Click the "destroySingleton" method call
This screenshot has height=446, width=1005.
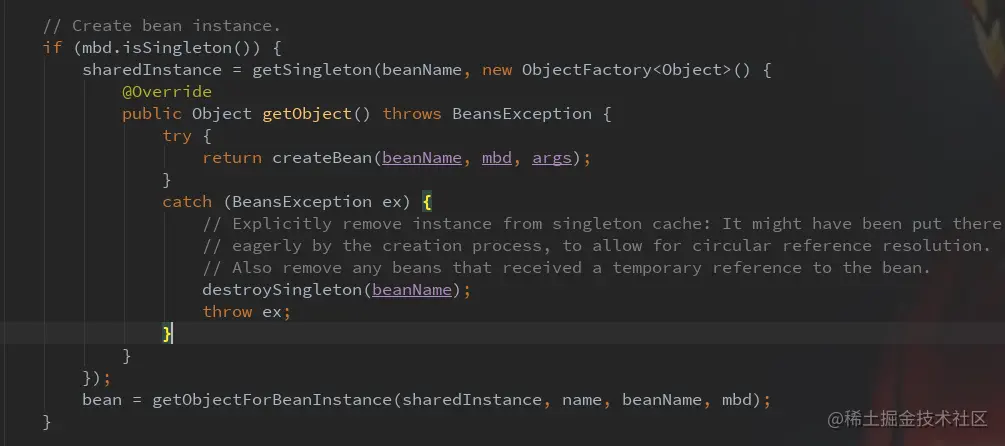pos(282,290)
